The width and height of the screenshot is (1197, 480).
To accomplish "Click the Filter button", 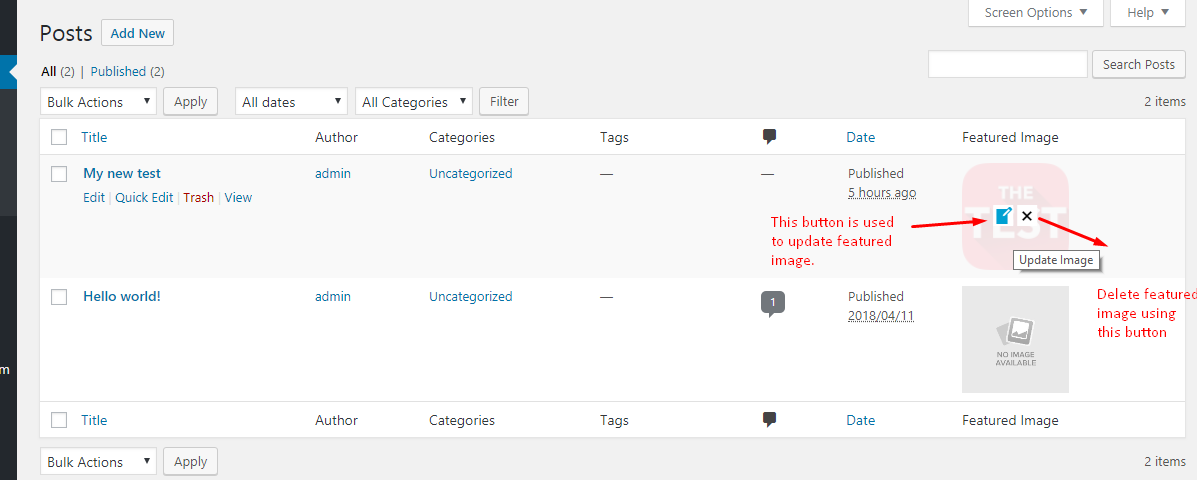I will 504,101.
